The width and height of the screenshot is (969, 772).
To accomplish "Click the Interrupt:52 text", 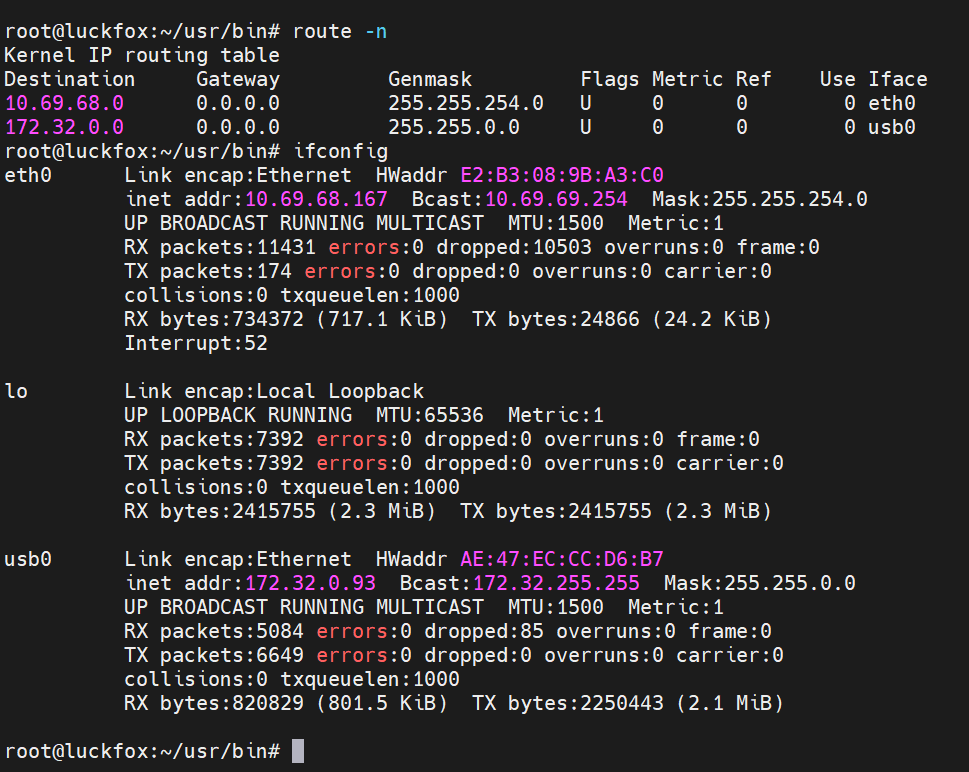I will click(x=196, y=343).
